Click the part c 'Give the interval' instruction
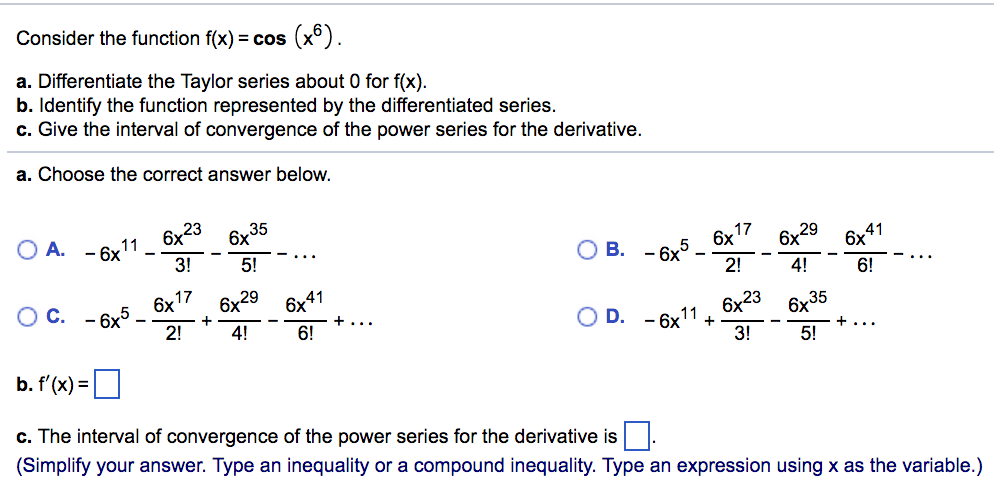This screenshot has width=994, height=491. tap(330, 129)
